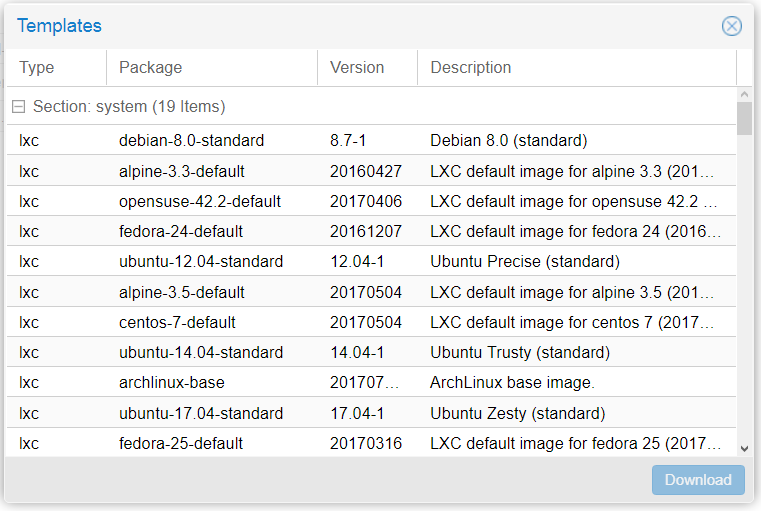Sort by the Version column header

click(x=367, y=67)
